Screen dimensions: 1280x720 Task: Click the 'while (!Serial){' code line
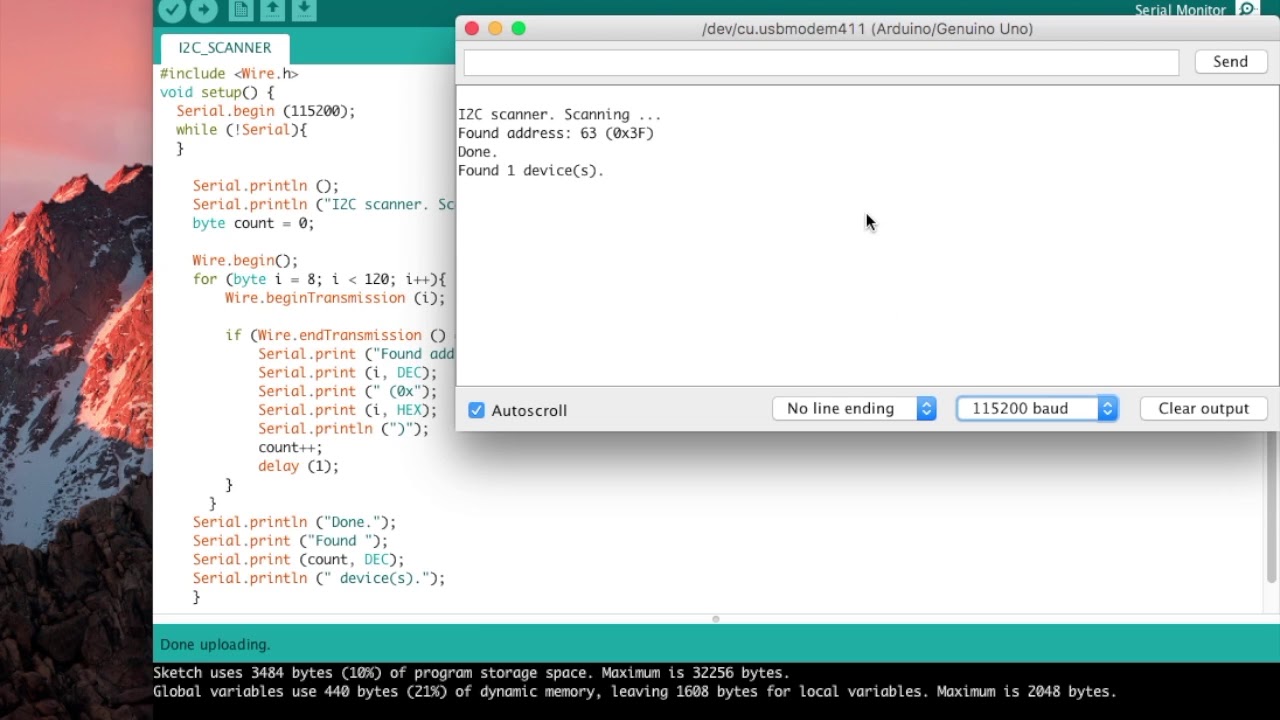(241, 130)
